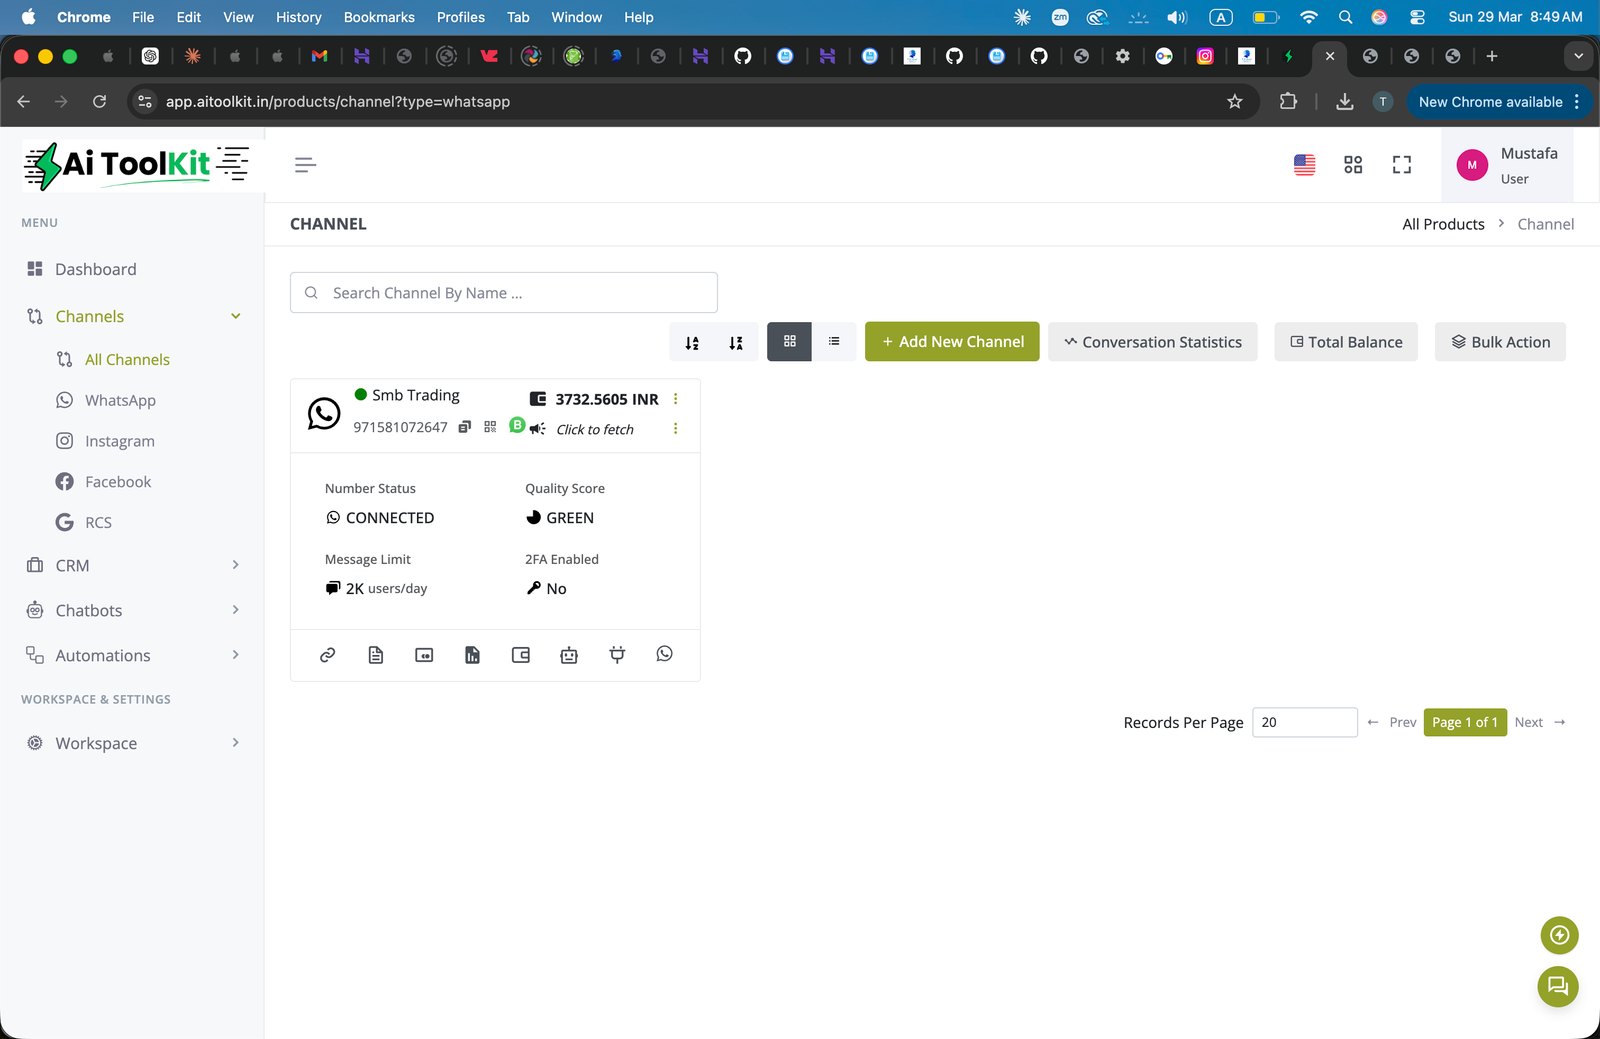Click the link icon on the channel card
Image resolution: width=1600 pixels, height=1039 pixels.
click(x=327, y=655)
